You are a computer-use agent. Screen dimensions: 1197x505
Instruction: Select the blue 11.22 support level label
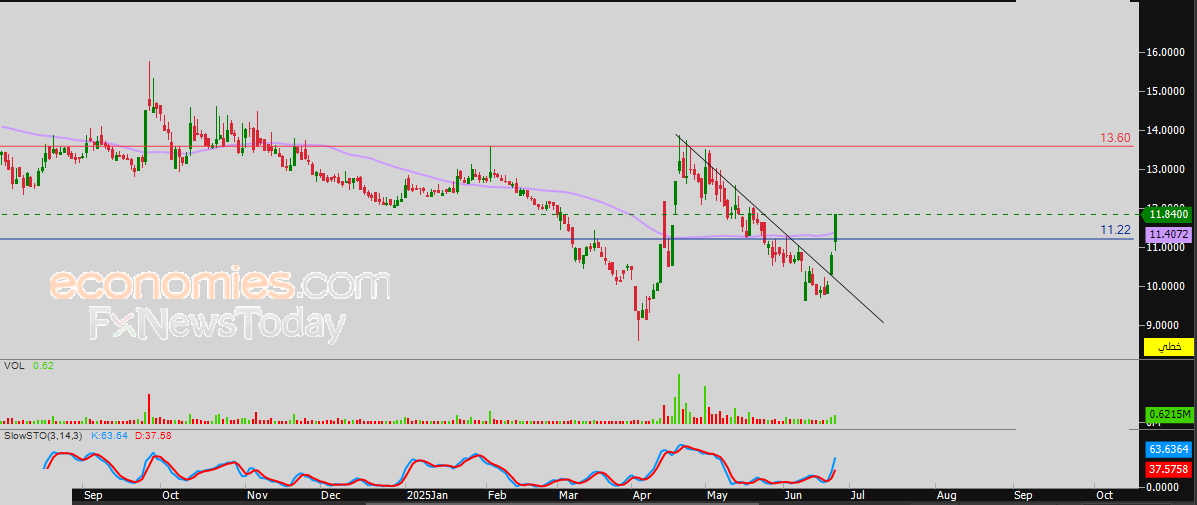1115,230
